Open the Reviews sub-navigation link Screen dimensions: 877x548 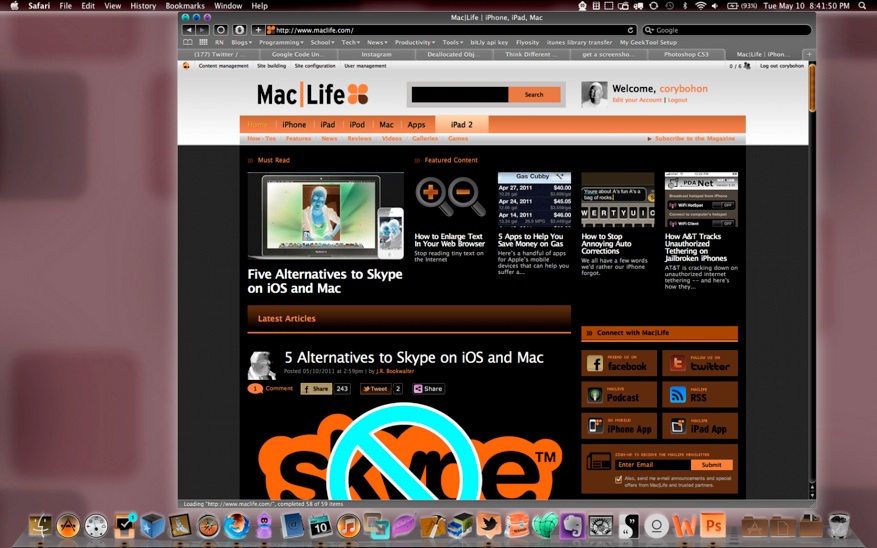coord(360,139)
